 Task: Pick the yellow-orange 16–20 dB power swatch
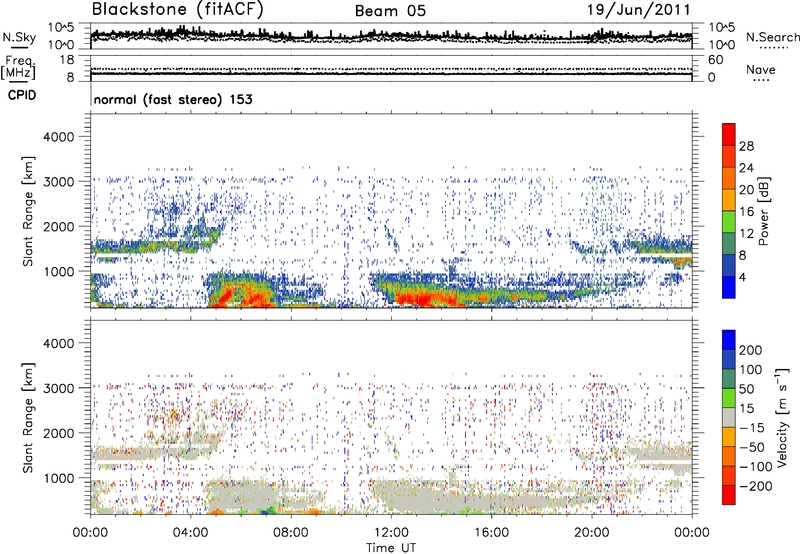coord(729,200)
